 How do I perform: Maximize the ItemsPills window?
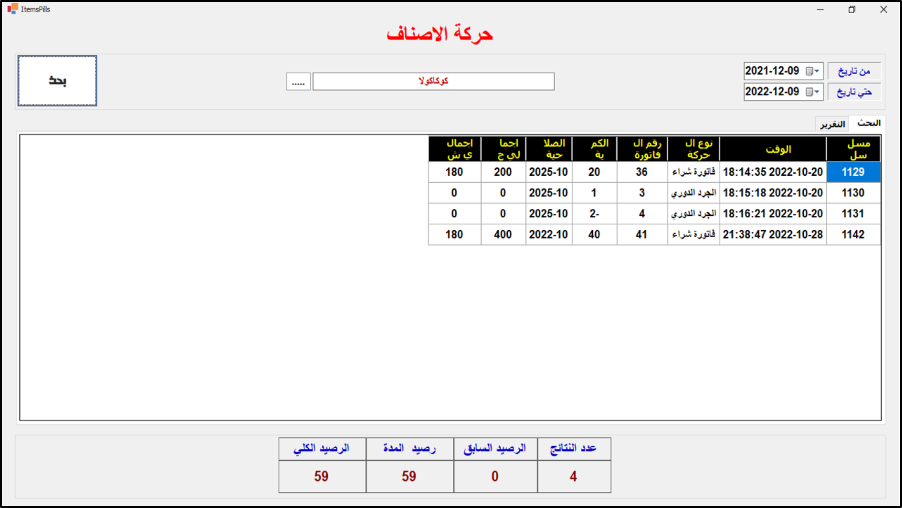click(x=851, y=9)
